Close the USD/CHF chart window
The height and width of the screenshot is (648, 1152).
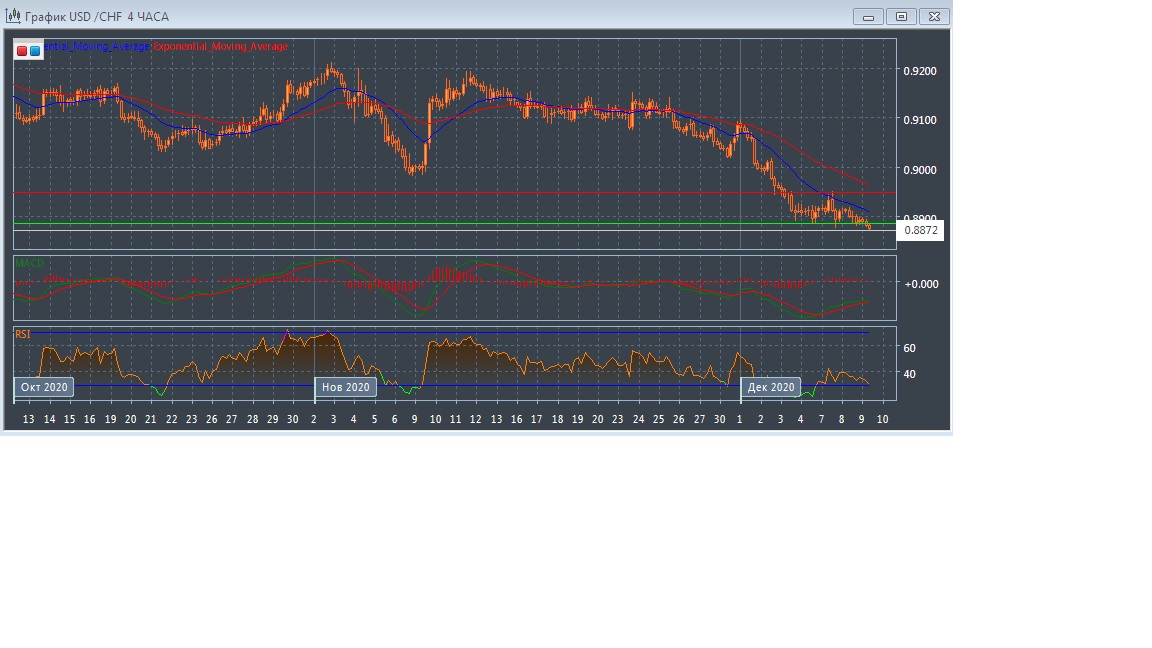pos(934,16)
